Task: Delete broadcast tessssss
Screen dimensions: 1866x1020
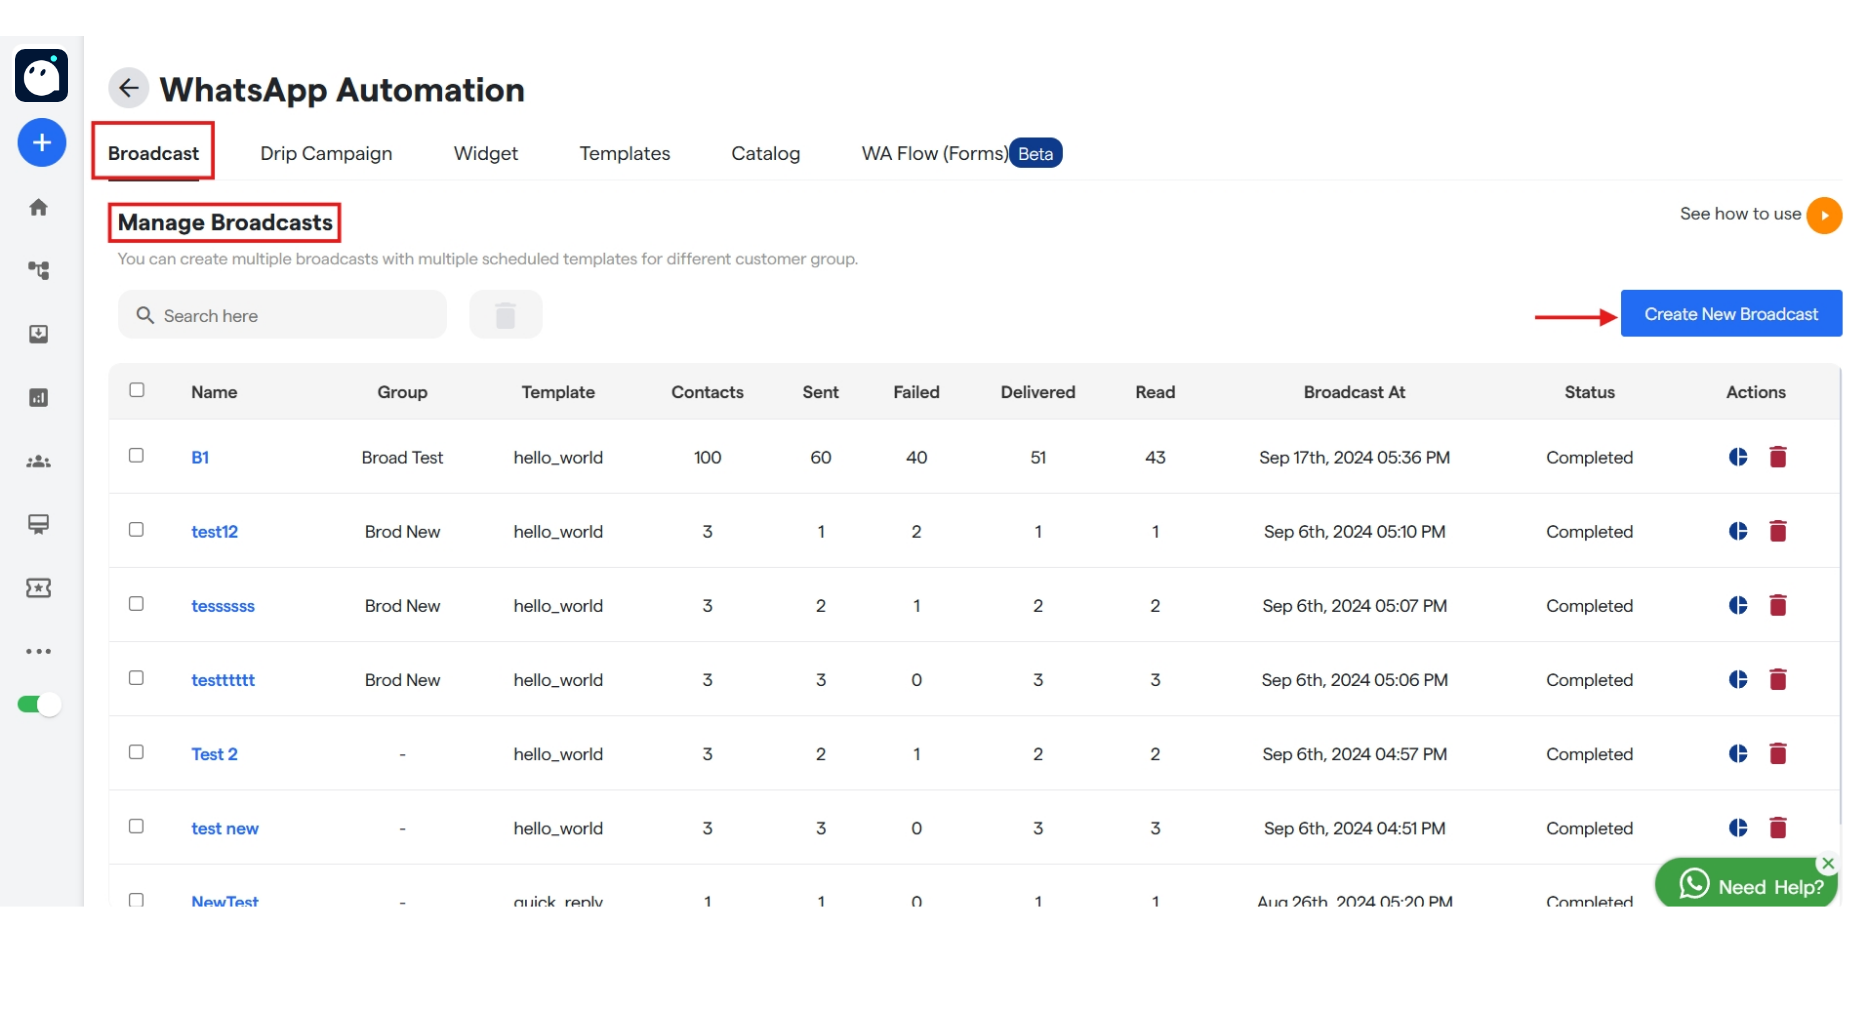Action: (x=1777, y=605)
